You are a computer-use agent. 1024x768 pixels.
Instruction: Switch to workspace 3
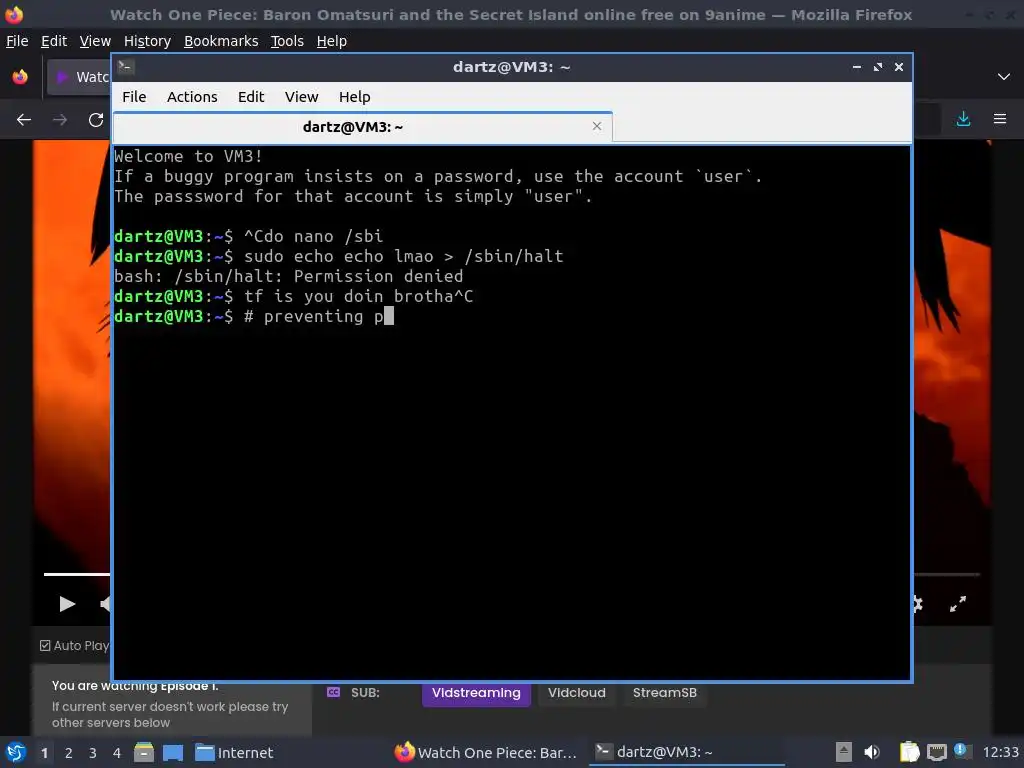[93, 753]
